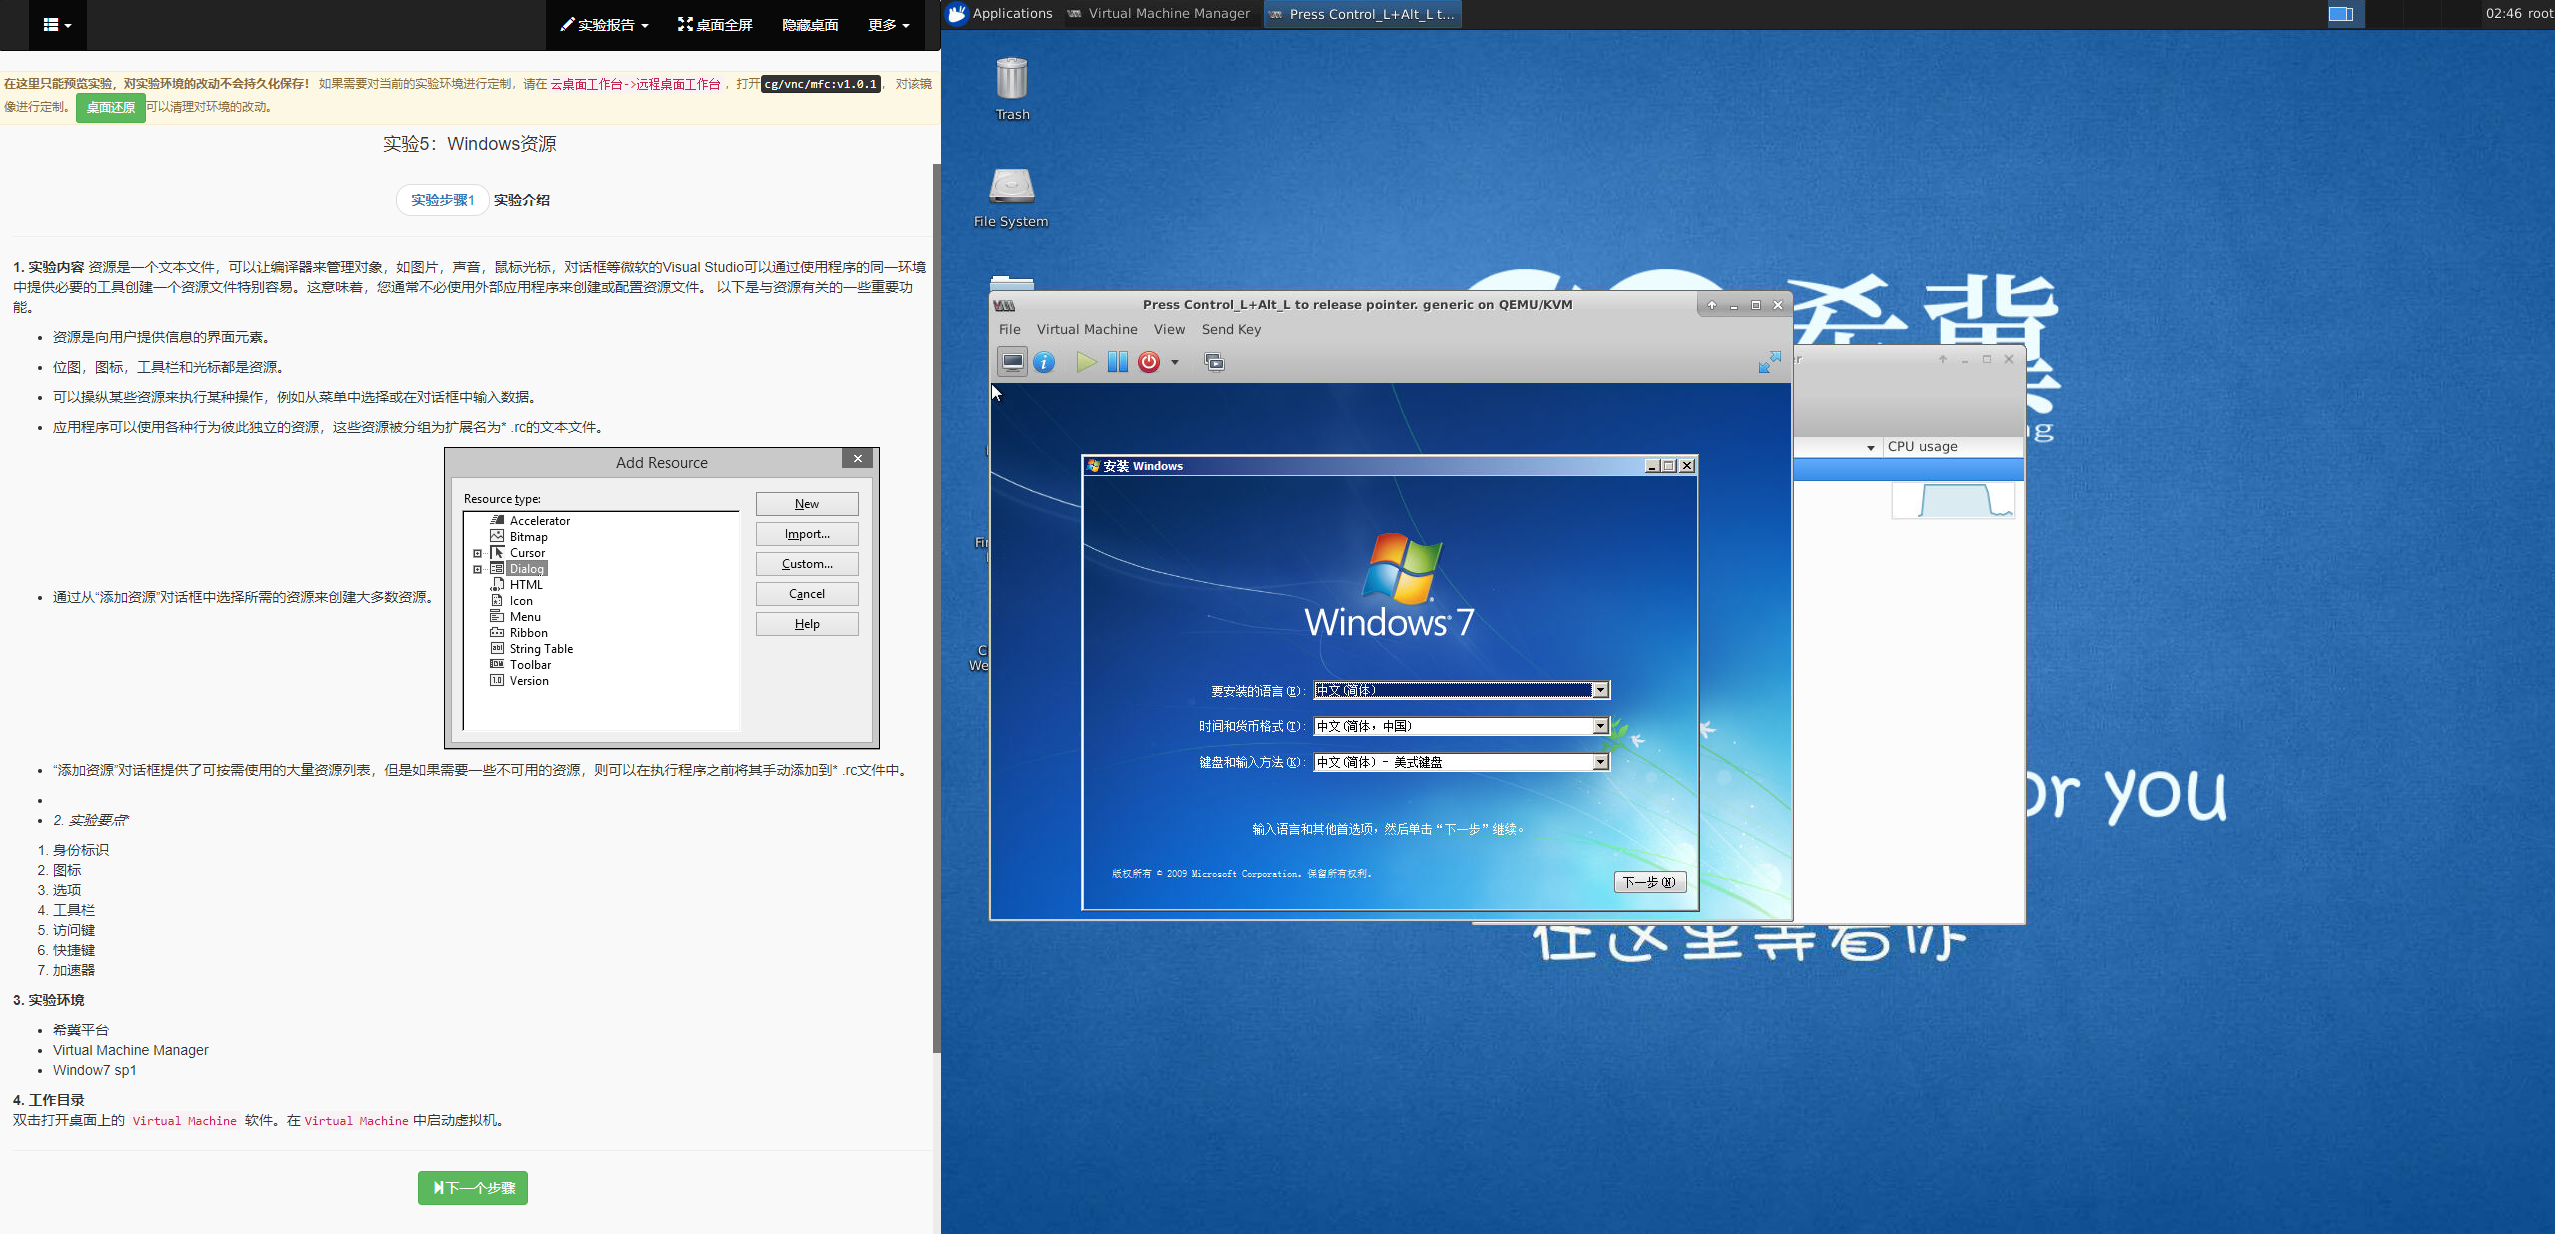Select Icon resource type
The height and width of the screenshot is (1234, 2555).
tap(521, 601)
